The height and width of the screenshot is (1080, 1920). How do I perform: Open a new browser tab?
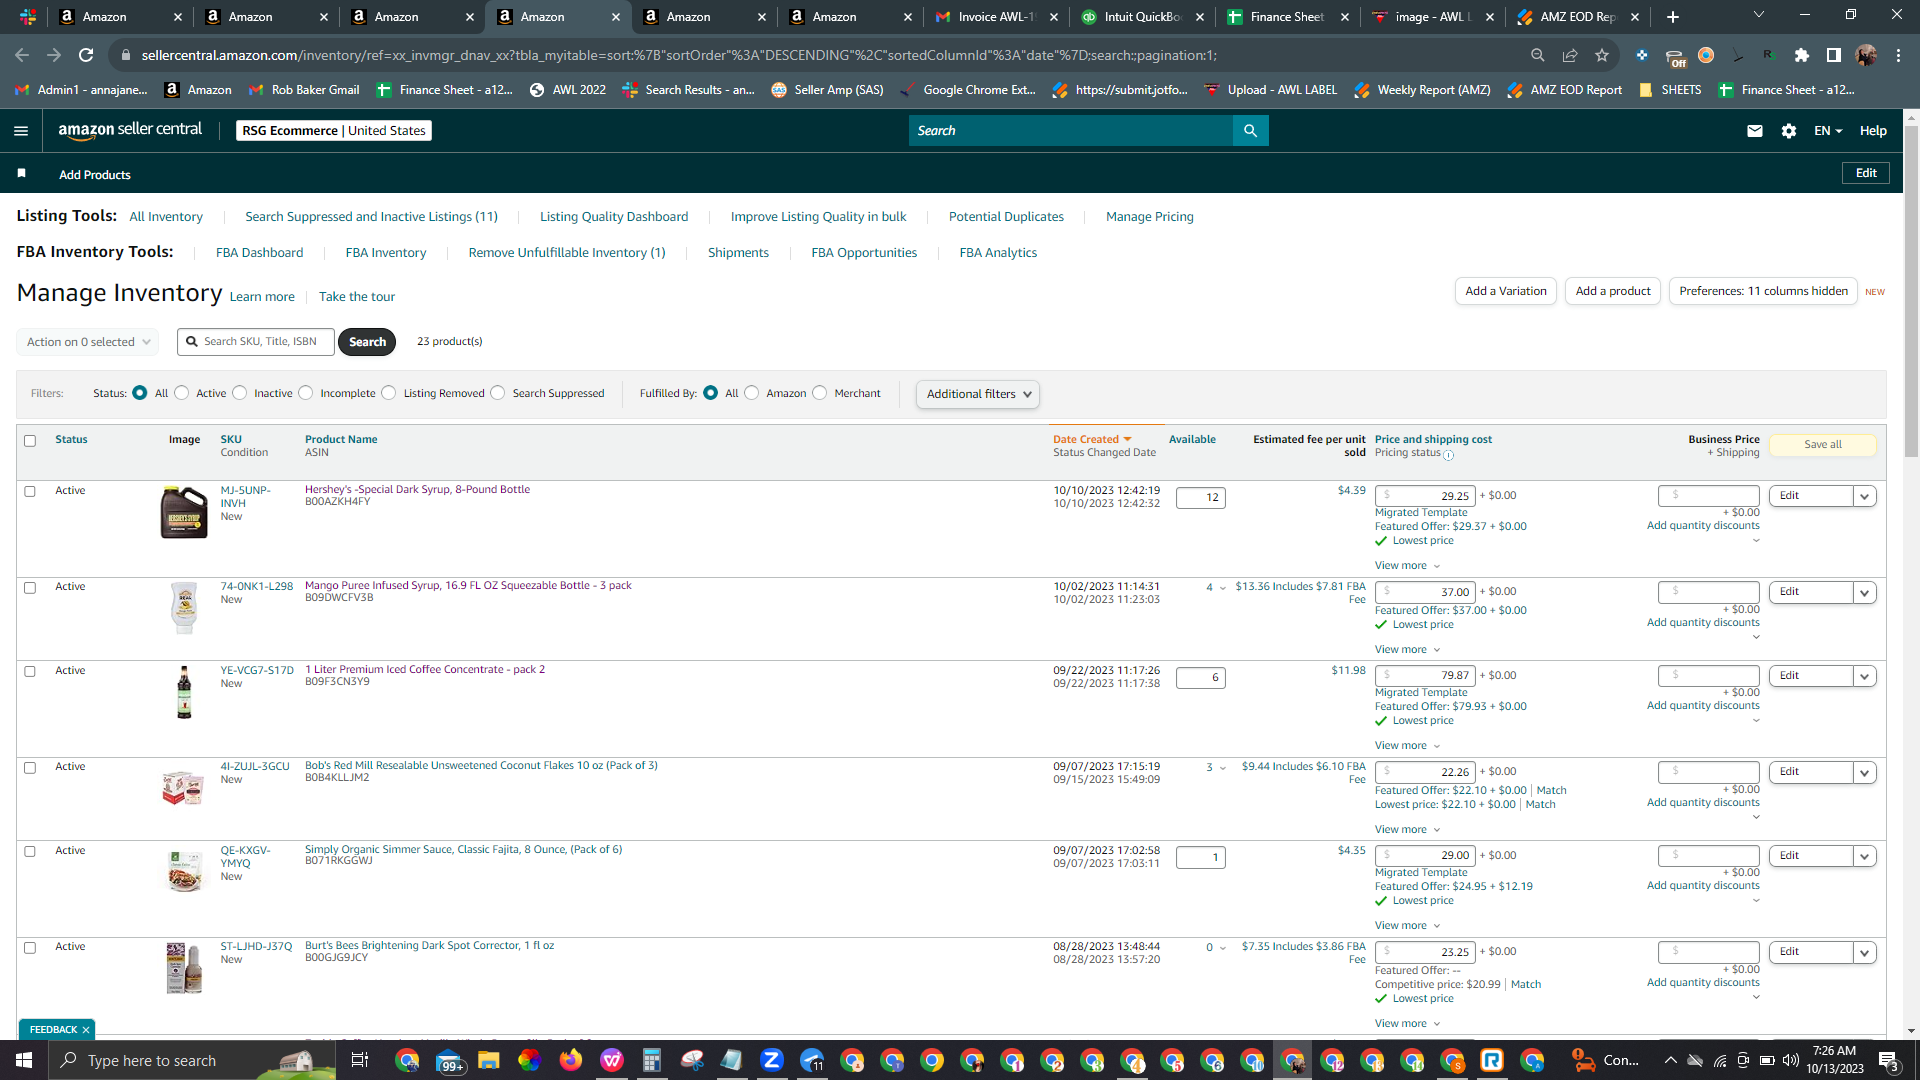[x=1673, y=17]
